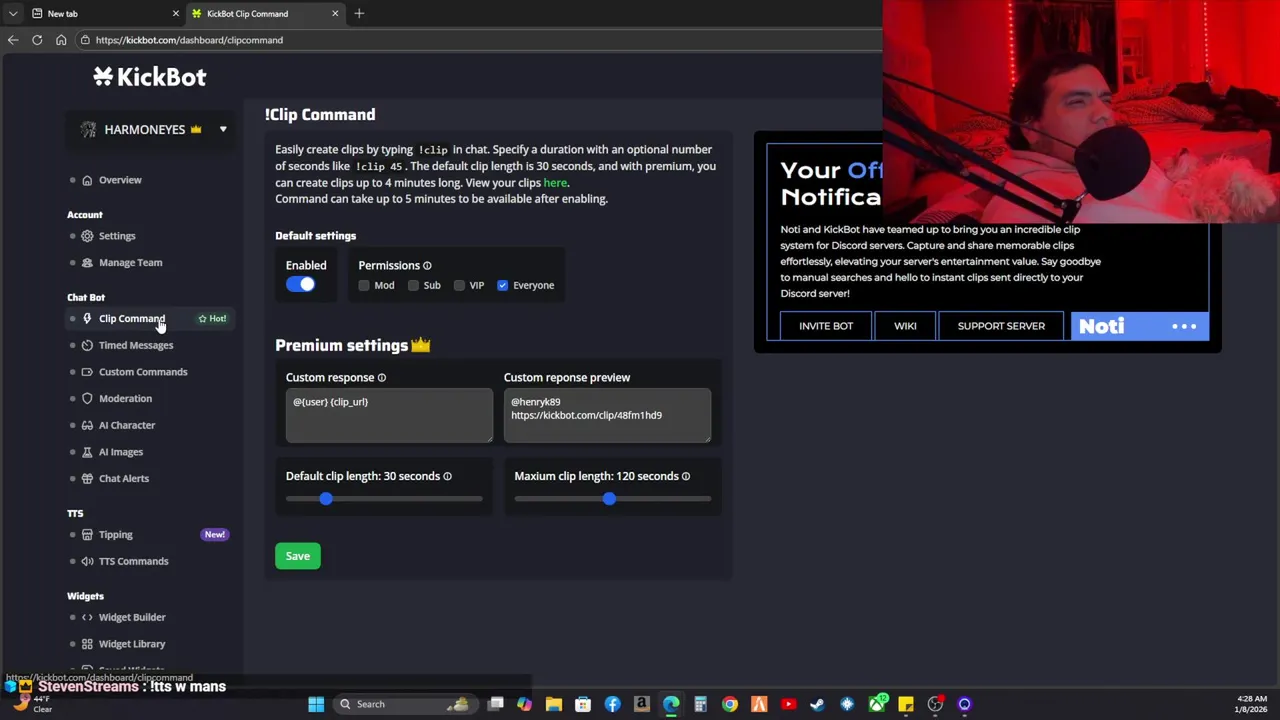This screenshot has width=1280, height=720.
Task: Open Timed Messages page
Action: click(x=136, y=345)
